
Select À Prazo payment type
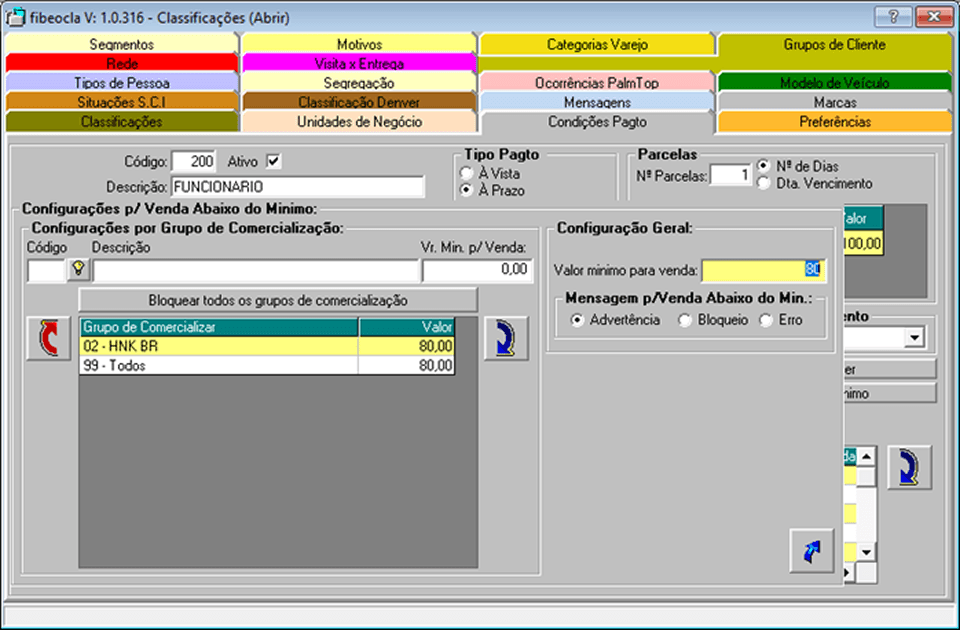(x=467, y=190)
